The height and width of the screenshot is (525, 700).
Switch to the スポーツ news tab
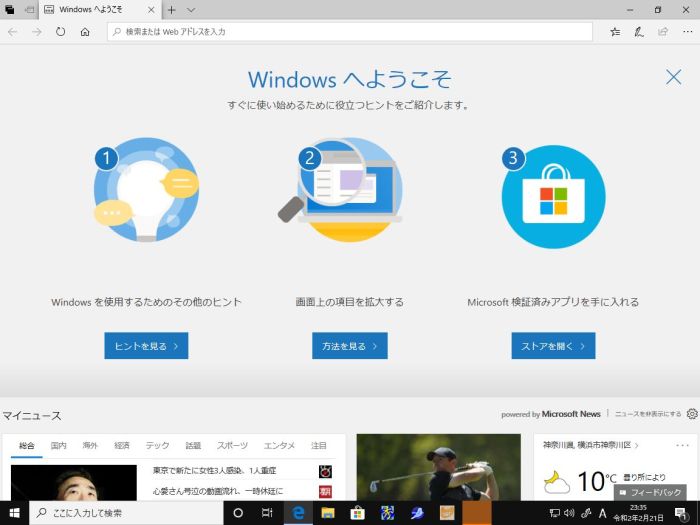coord(232,445)
